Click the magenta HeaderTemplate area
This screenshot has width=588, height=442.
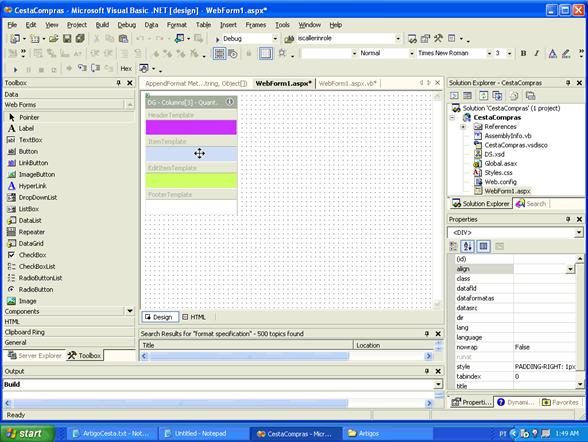191,127
